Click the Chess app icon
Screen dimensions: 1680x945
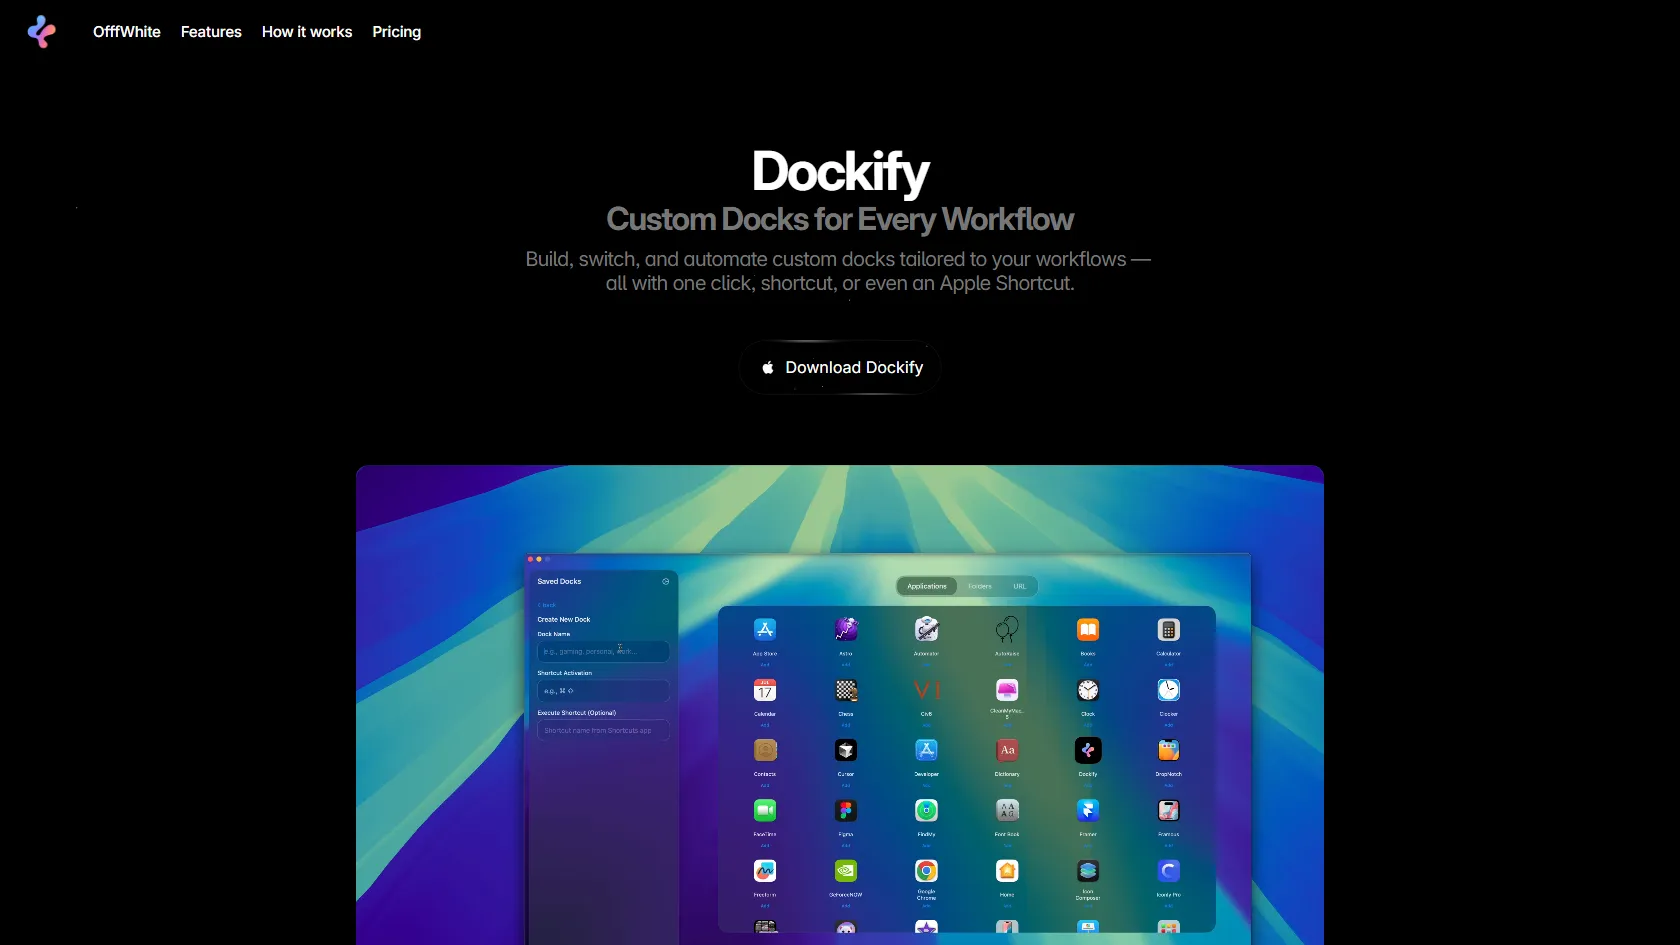coord(846,690)
